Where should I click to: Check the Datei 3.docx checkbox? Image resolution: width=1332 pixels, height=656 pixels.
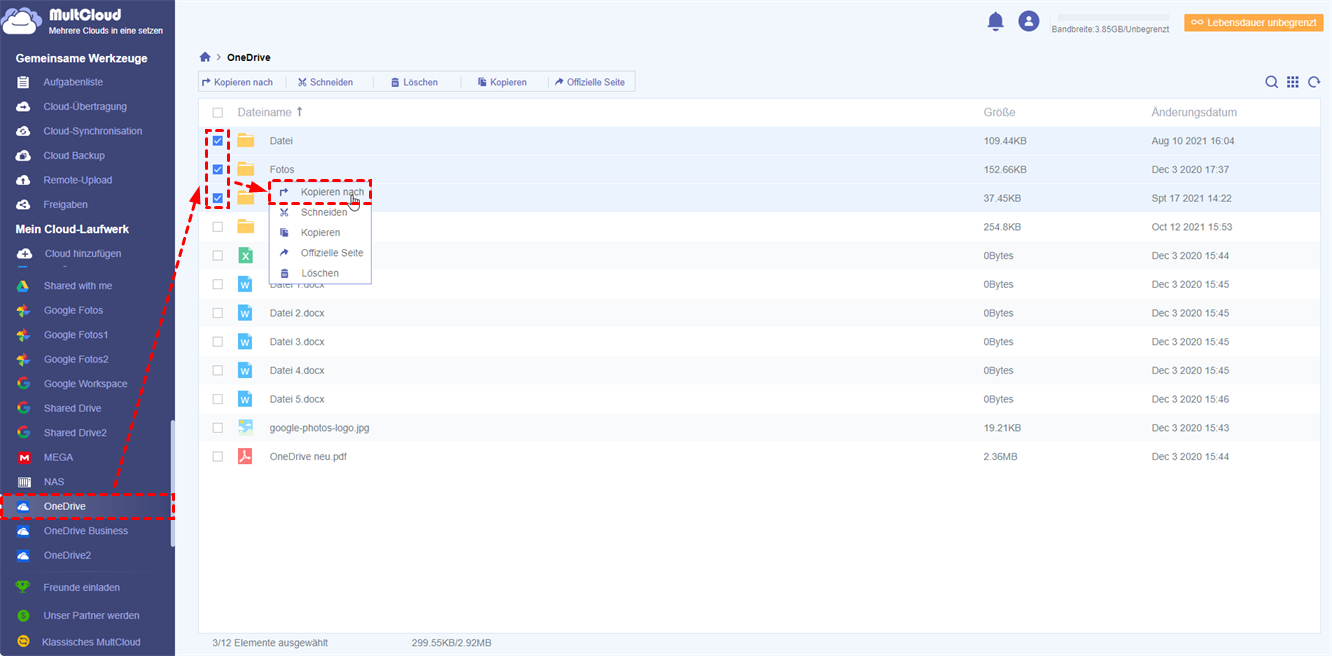click(218, 342)
